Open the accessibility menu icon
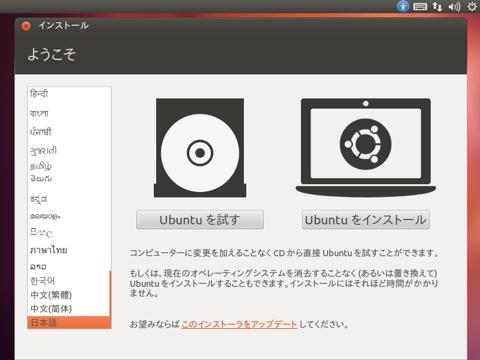480x360 pixels. (x=403, y=6)
